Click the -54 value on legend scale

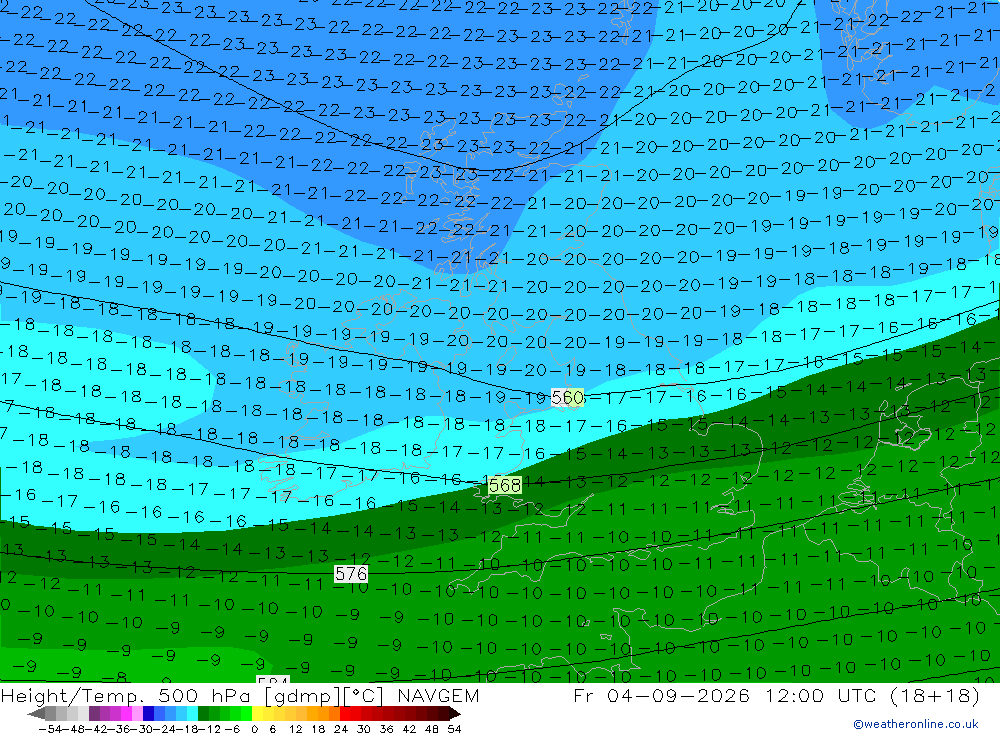click(50, 729)
